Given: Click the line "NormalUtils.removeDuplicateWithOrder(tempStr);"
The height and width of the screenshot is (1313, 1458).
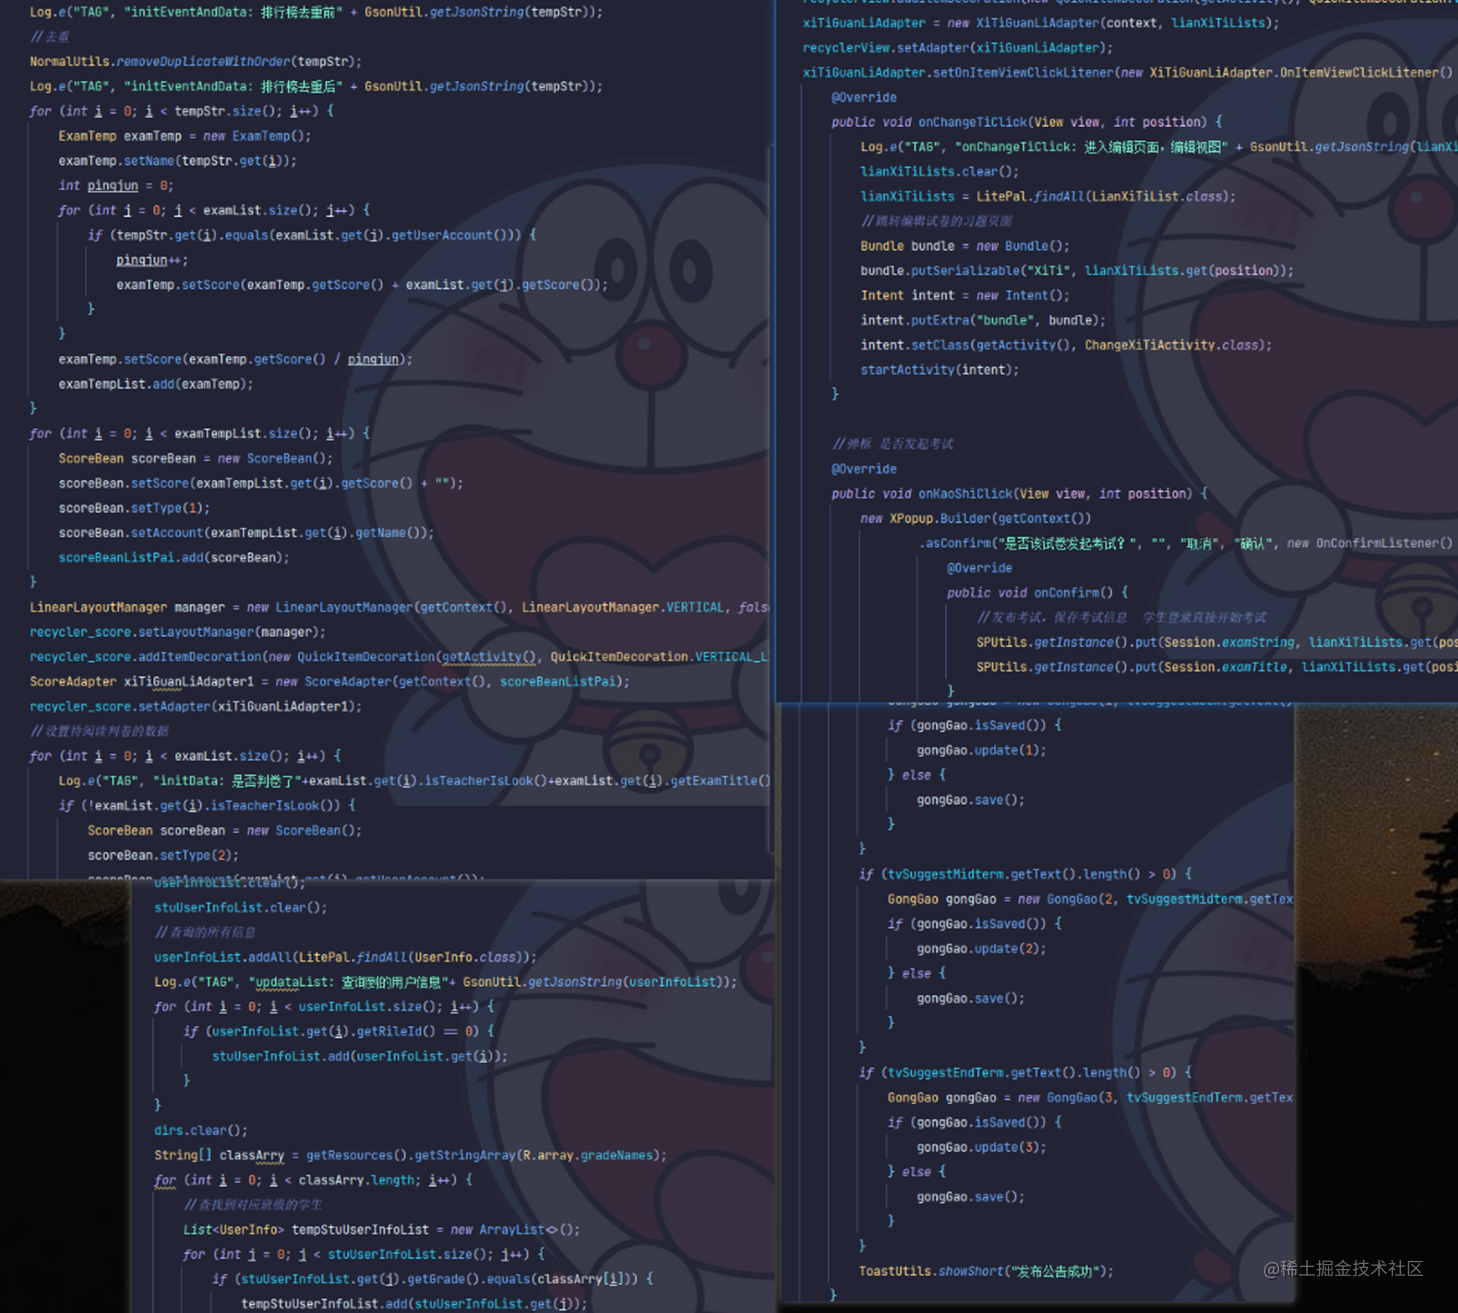Looking at the screenshot, I should [196, 61].
